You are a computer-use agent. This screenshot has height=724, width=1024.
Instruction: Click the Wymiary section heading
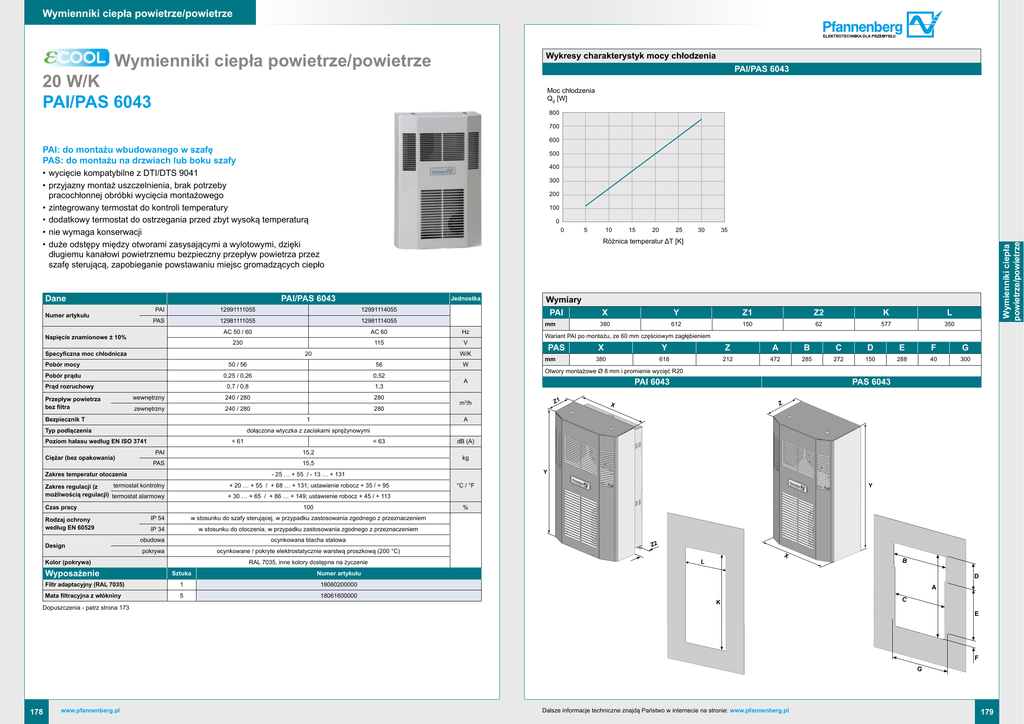point(563,300)
